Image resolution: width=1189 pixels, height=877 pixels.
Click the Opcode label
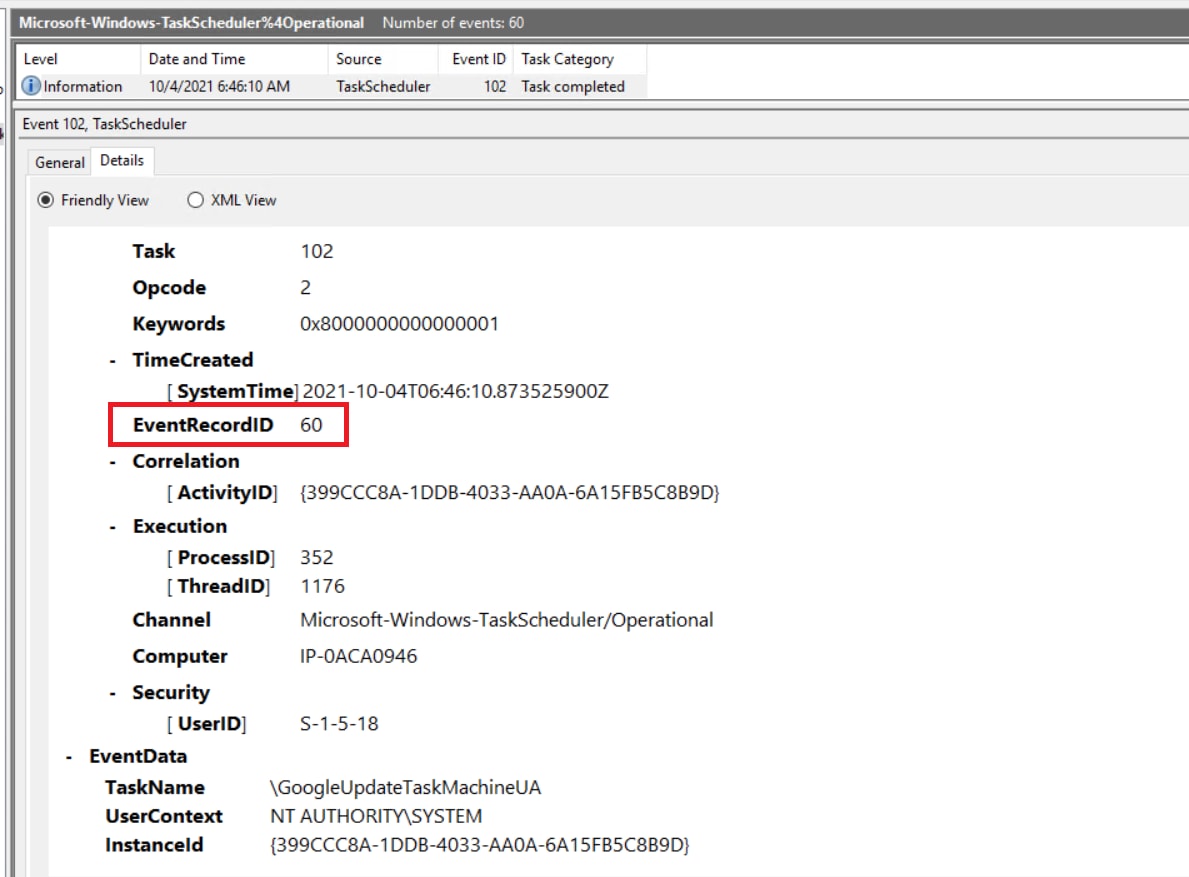169,288
